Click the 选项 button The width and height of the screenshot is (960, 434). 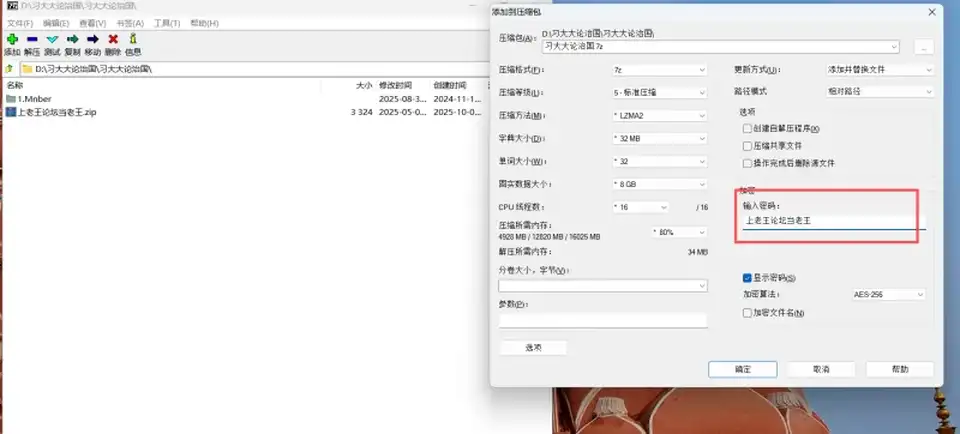tap(533, 348)
